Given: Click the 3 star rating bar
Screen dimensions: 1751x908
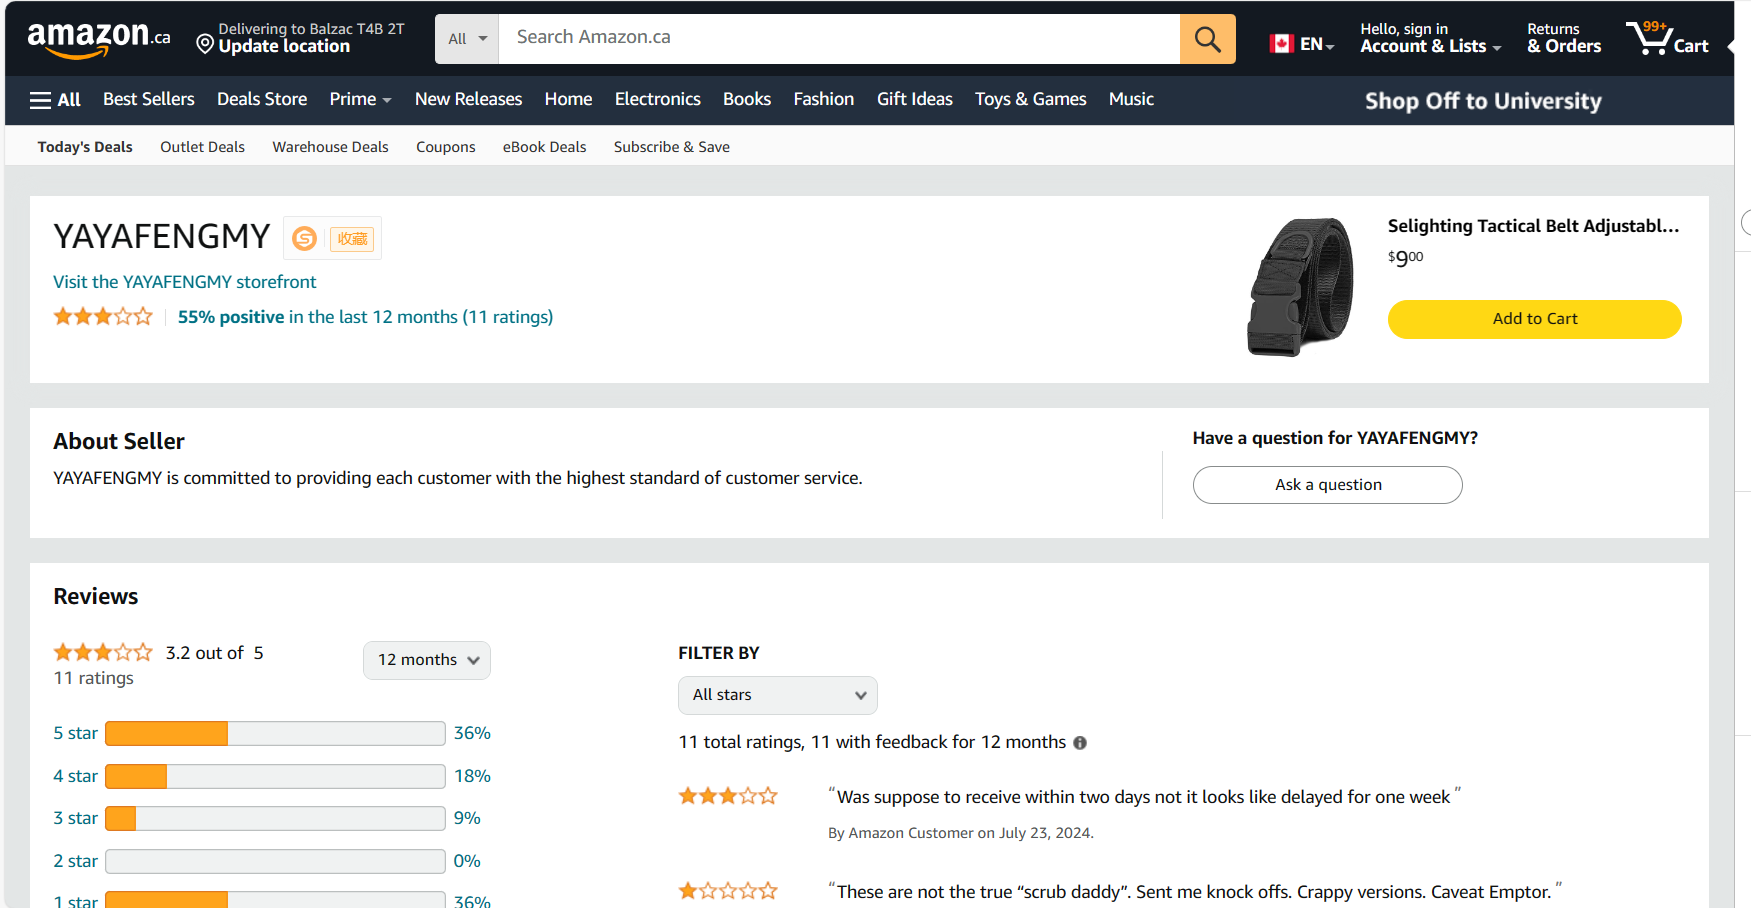Looking at the screenshot, I should (x=275, y=818).
